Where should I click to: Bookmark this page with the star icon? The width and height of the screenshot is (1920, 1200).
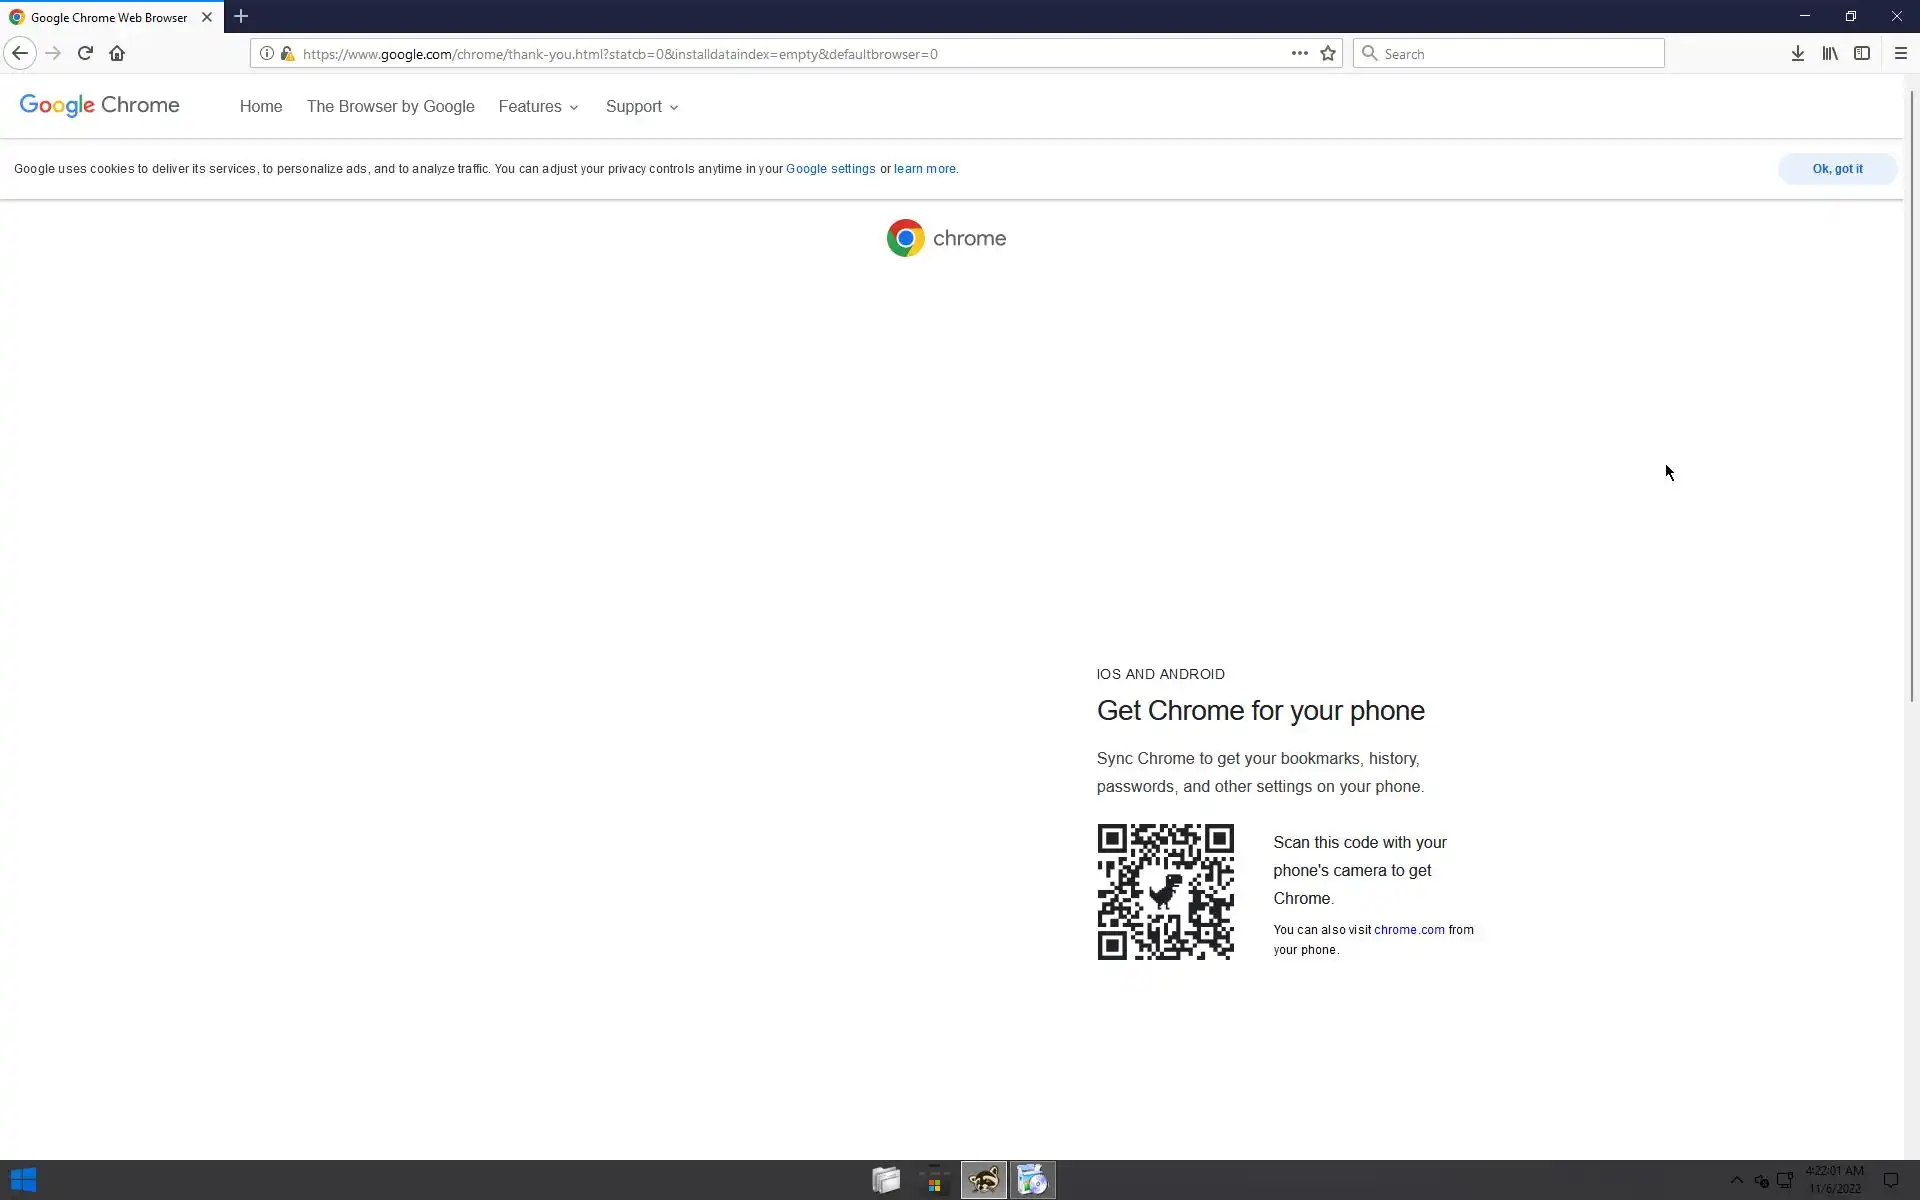pos(1328,54)
